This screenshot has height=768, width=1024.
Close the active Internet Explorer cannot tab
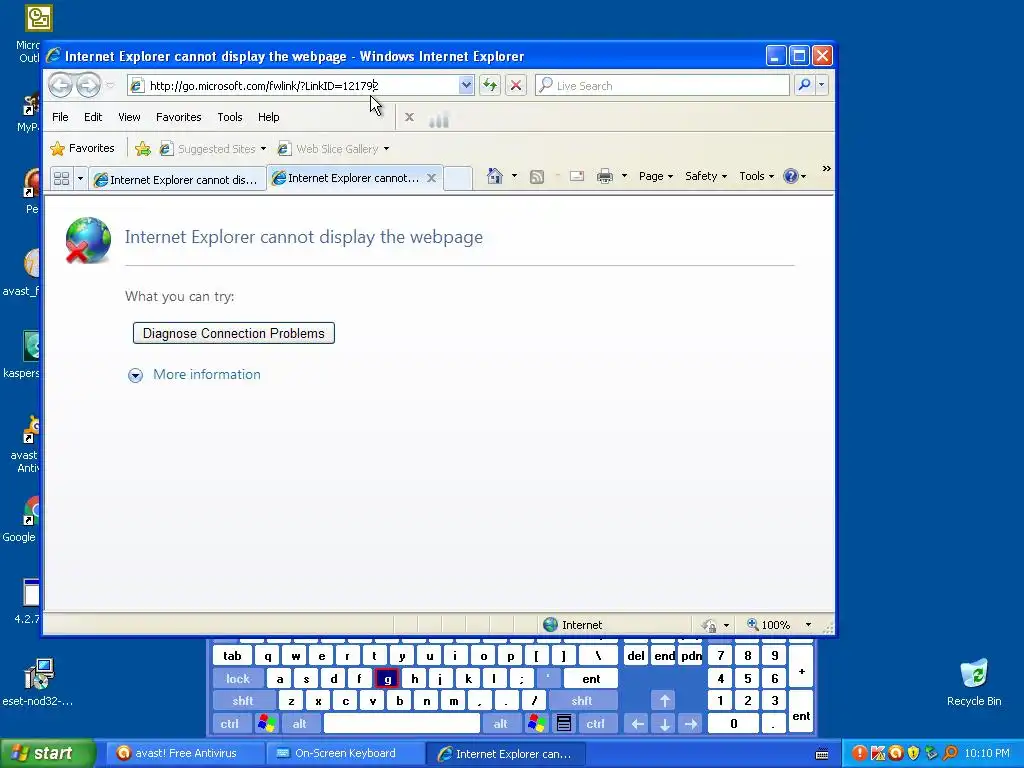pyautogui.click(x=431, y=178)
